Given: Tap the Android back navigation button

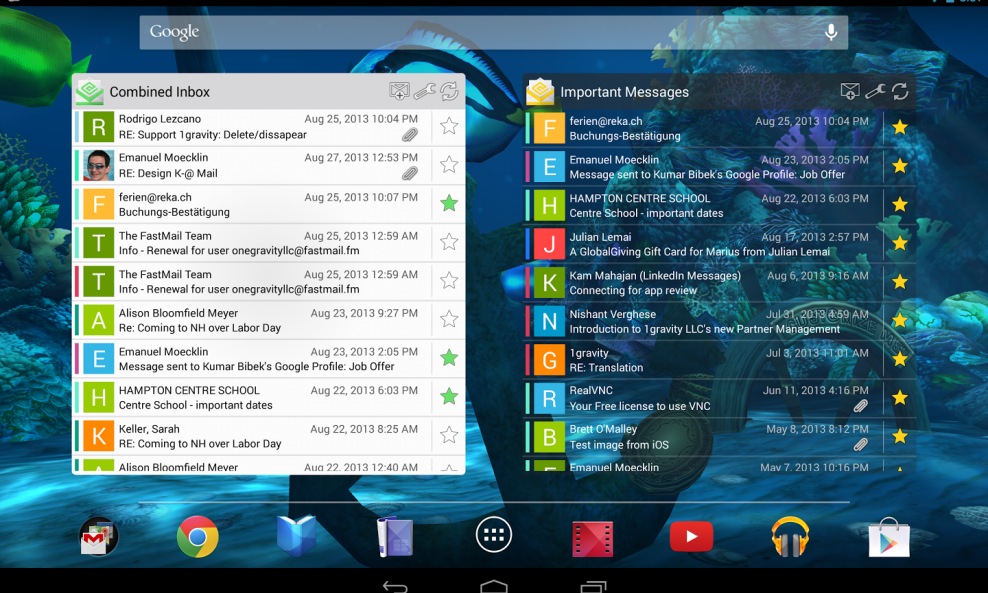Looking at the screenshot, I should (395, 587).
